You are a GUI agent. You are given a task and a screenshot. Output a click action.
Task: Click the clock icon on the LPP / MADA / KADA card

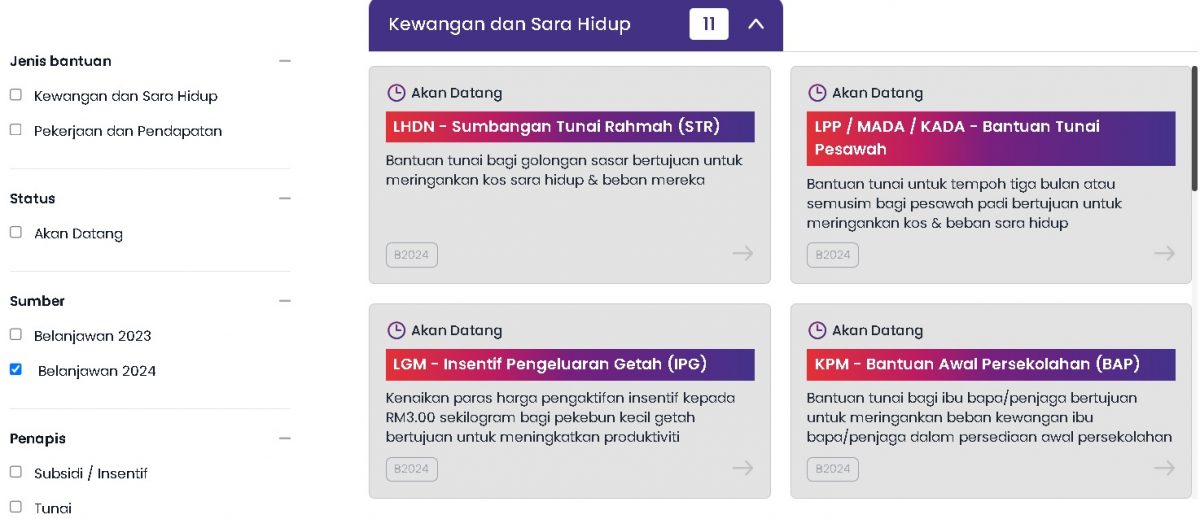click(817, 93)
